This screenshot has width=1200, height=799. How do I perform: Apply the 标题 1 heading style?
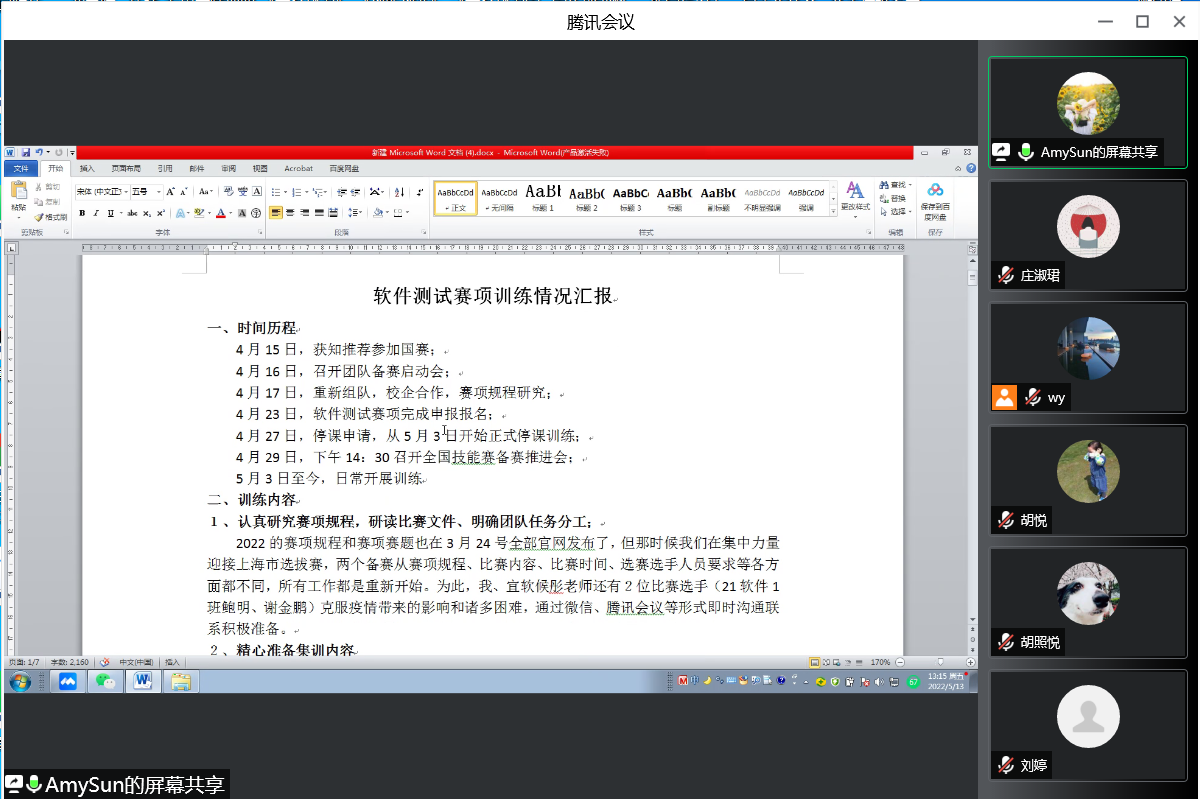click(x=543, y=196)
